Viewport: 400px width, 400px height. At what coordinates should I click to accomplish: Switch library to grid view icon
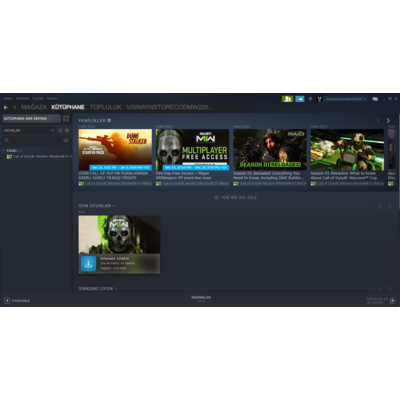66,118
